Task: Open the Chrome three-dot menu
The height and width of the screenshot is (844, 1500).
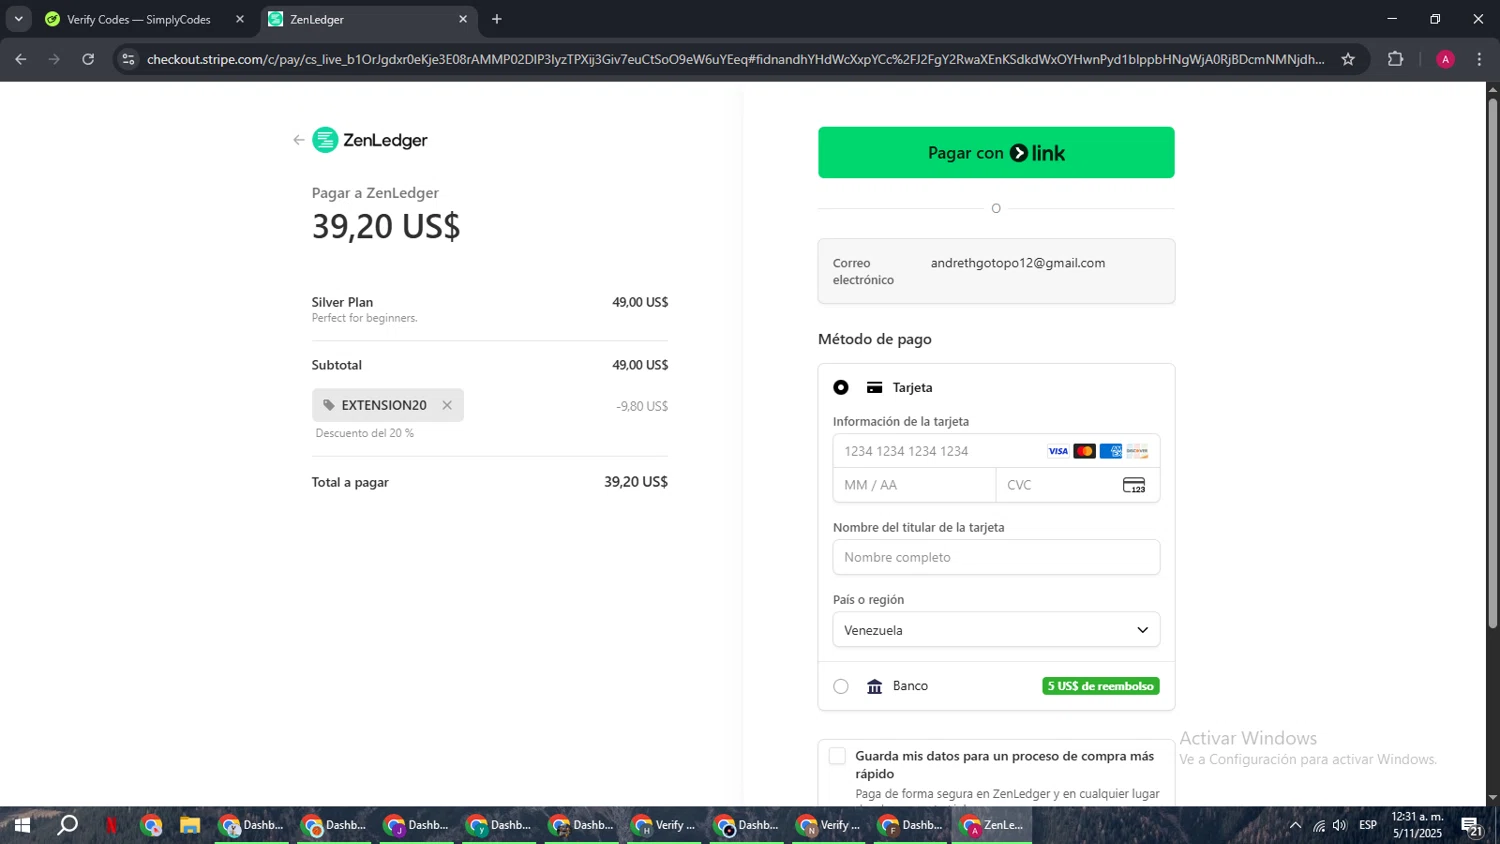Action: pos(1479,59)
